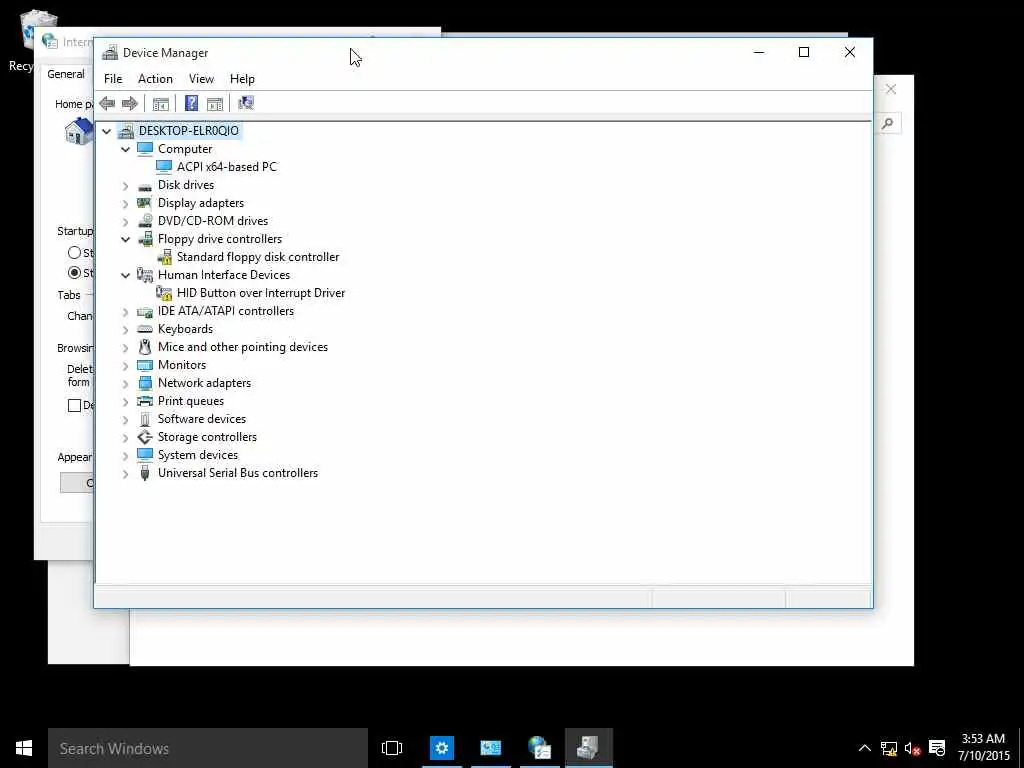
Task: Click the Software devices icon
Action: [x=145, y=419]
